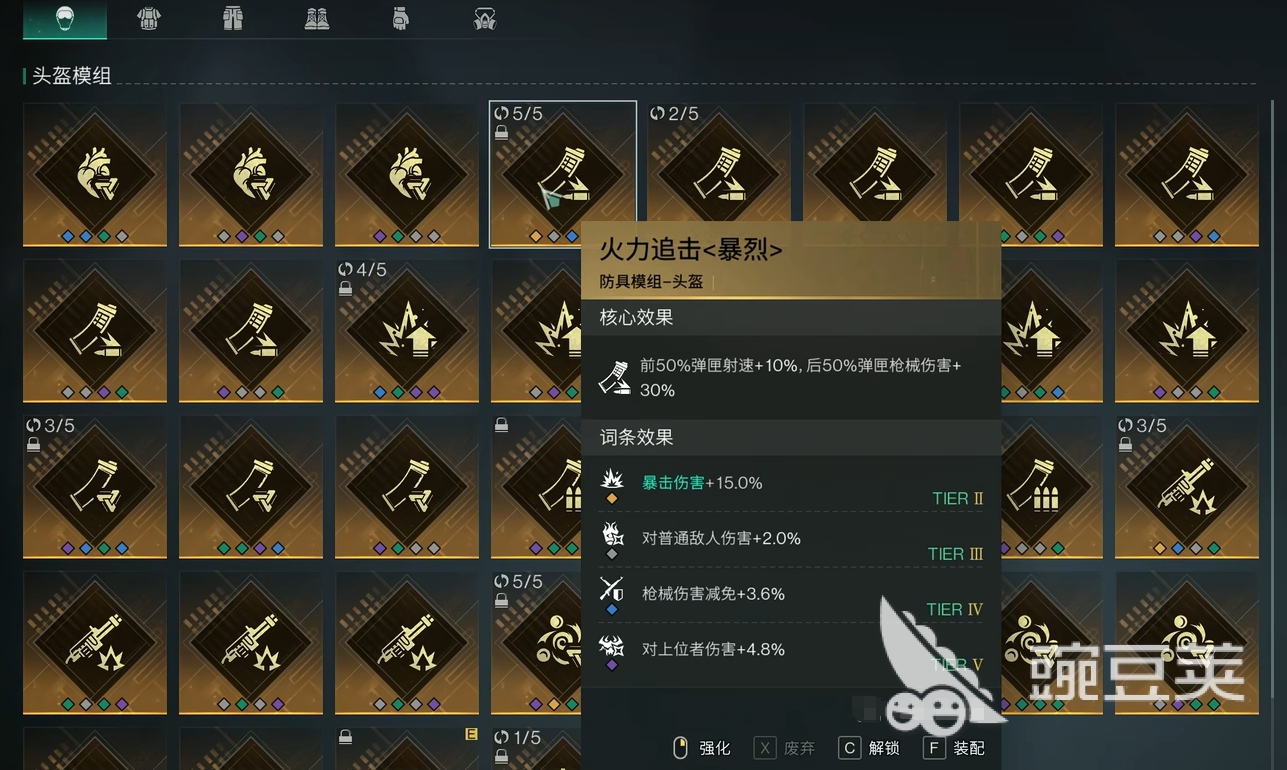This screenshot has height=770, width=1287.
Task: Select the 对上位者伤害+4.8% affix row
Action: [791, 652]
